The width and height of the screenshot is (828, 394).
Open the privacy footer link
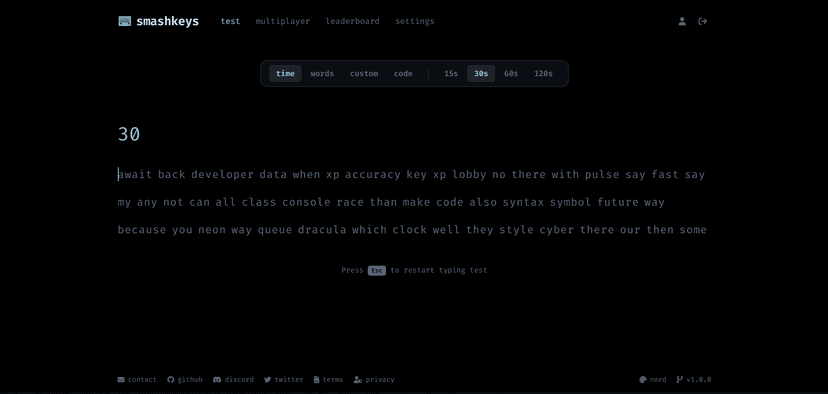point(374,379)
